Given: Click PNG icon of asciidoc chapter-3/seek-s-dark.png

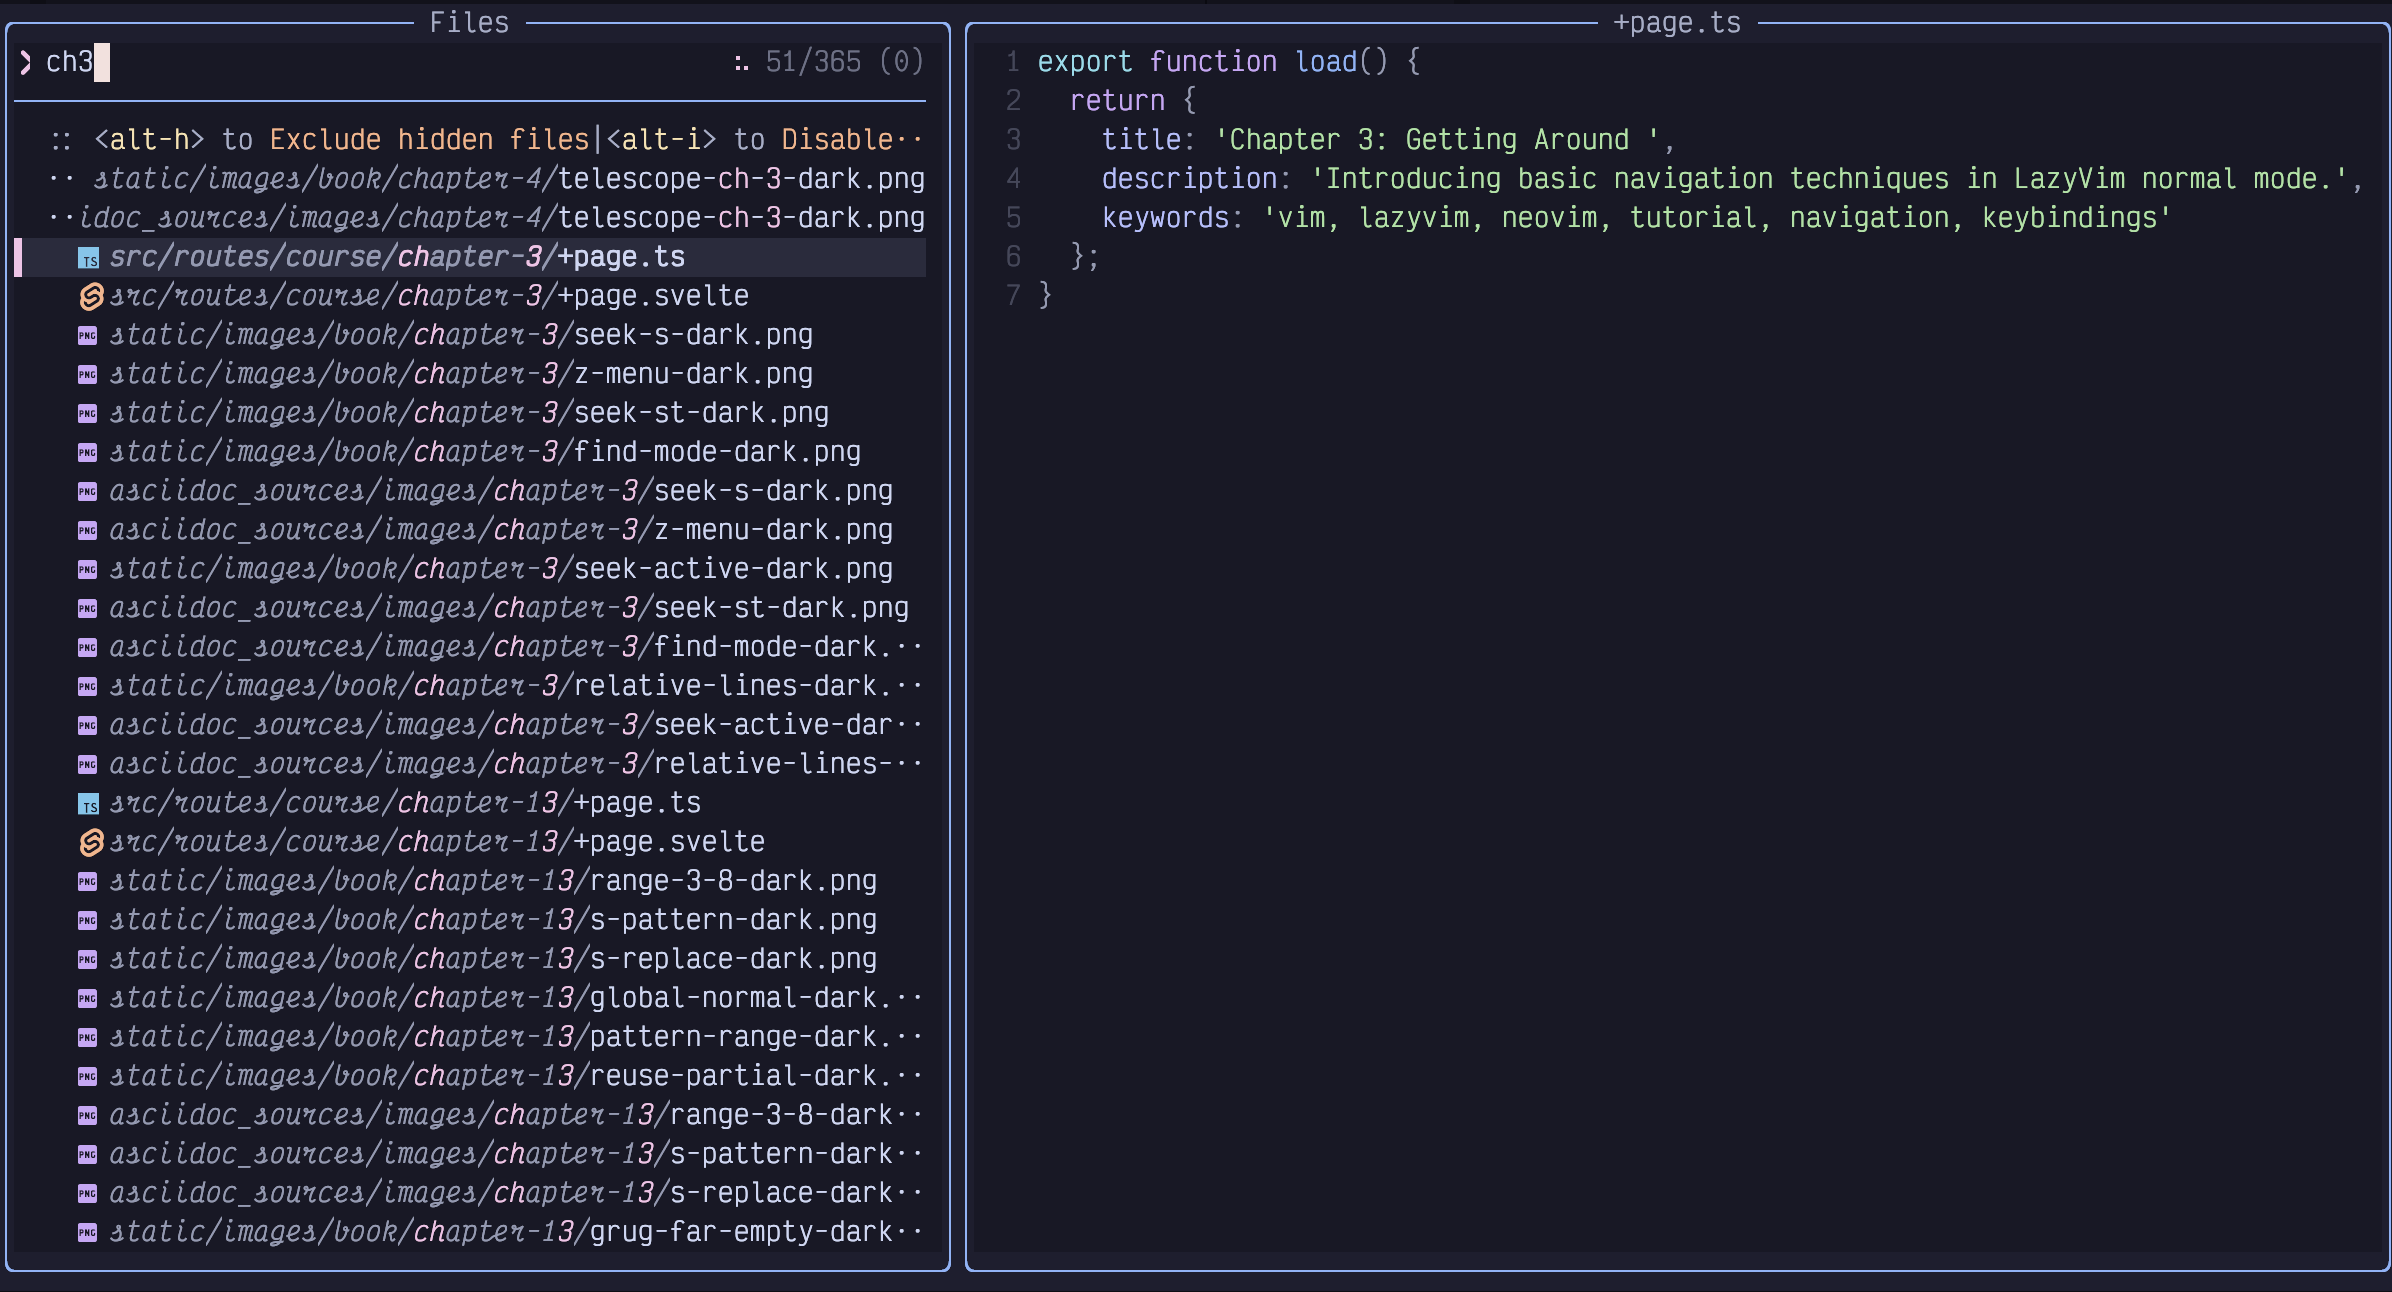Looking at the screenshot, I should (88, 492).
